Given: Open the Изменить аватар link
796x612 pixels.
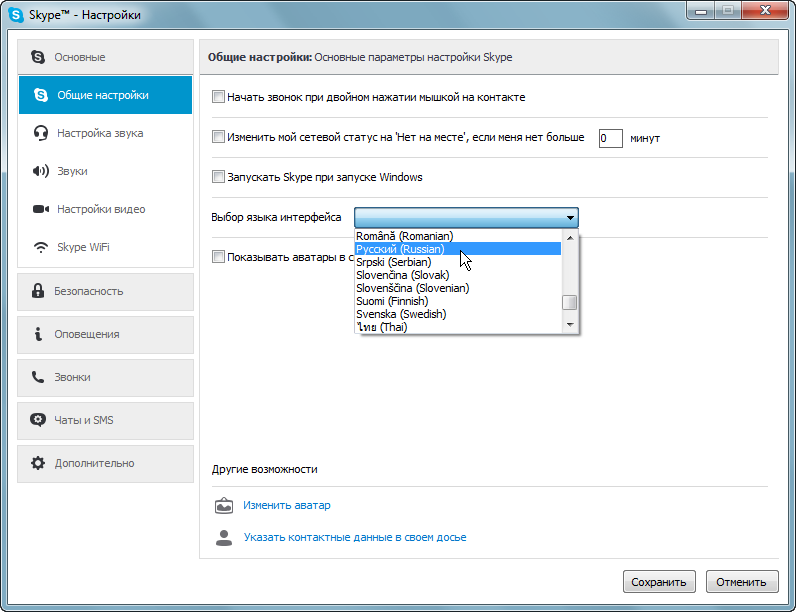Looking at the screenshot, I should (x=286, y=505).
